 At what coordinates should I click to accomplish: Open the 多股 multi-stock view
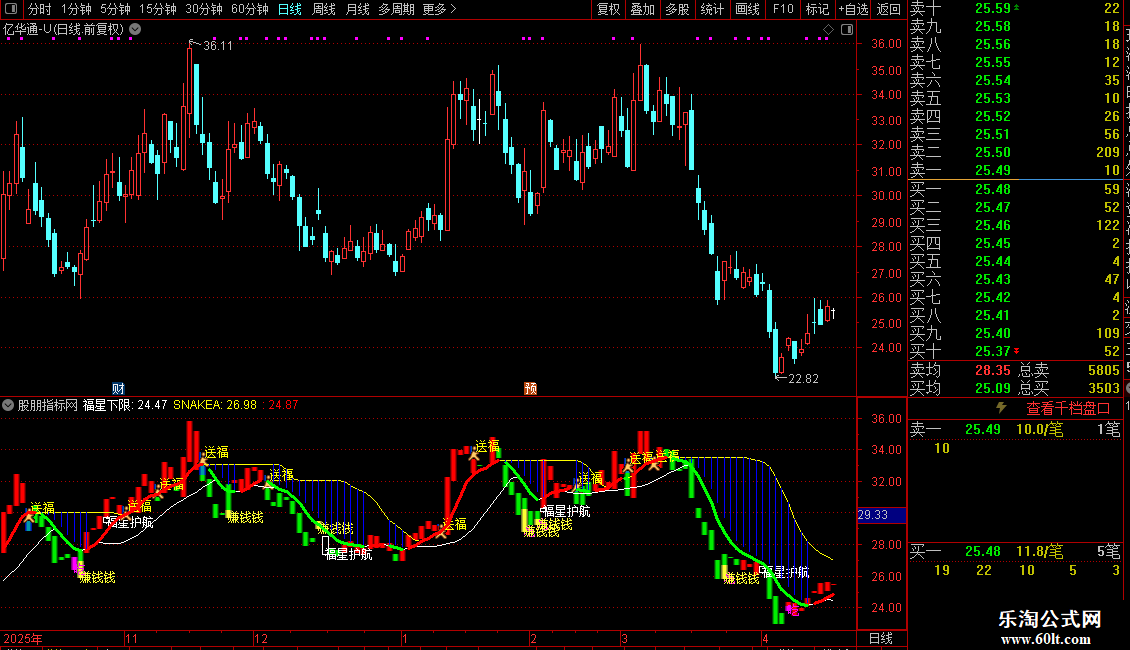[x=677, y=9]
